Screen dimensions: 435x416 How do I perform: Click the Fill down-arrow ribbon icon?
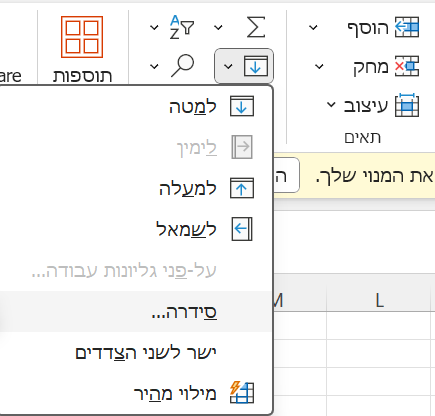coord(256,66)
